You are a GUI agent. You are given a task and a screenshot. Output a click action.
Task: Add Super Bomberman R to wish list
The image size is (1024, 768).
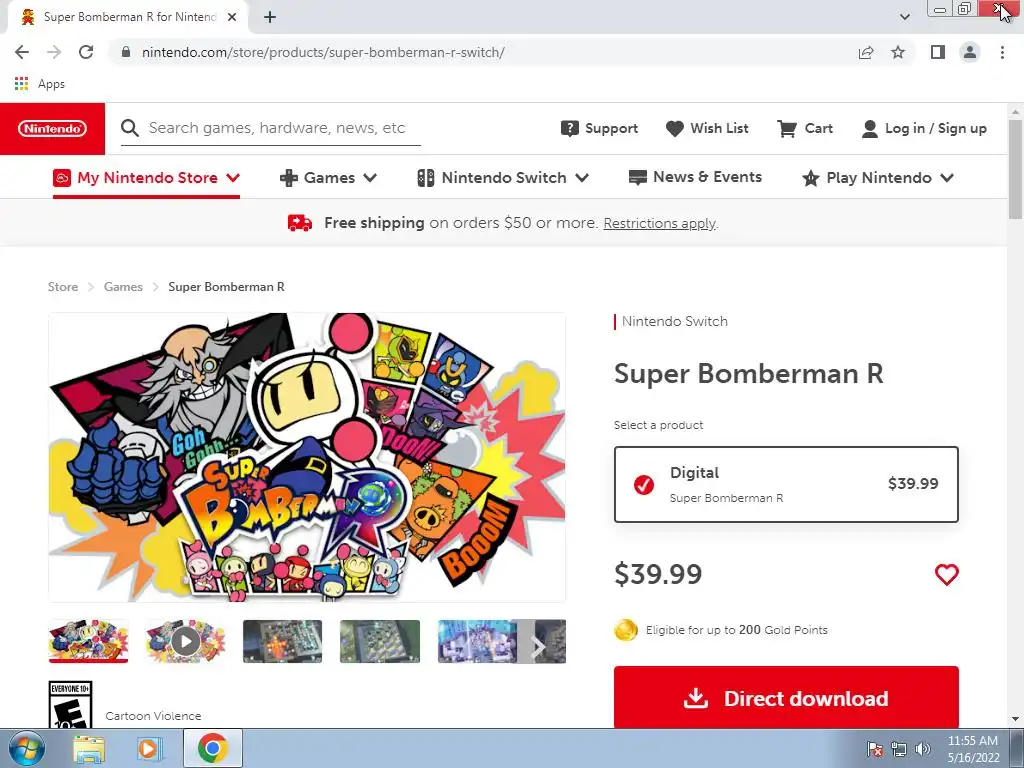946,575
